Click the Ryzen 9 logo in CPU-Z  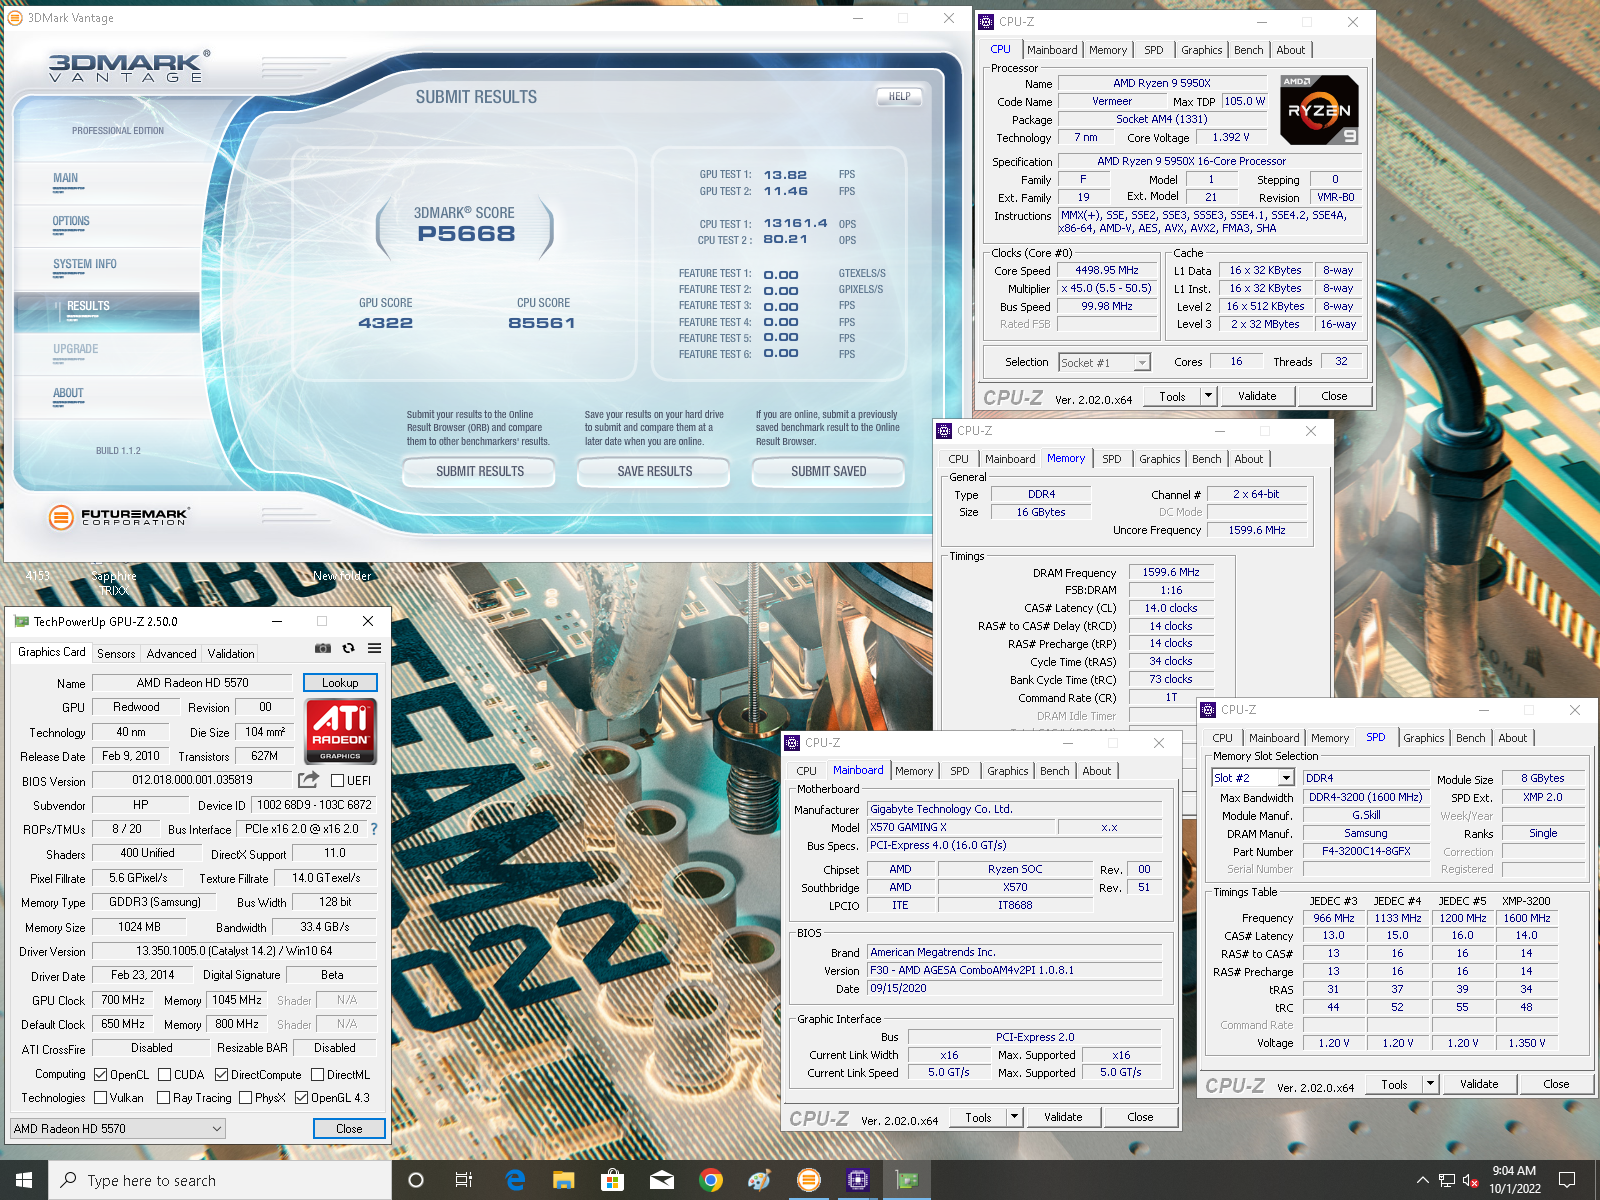point(1319,110)
